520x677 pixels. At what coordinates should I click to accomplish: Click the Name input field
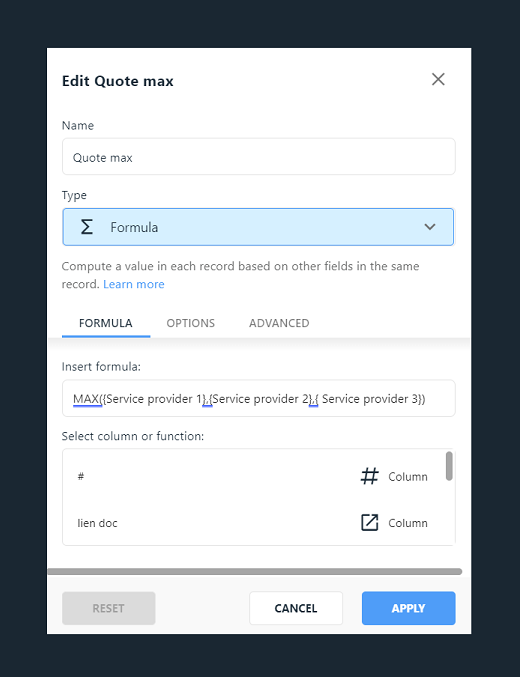pyautogui.click(x=259, y=157)
